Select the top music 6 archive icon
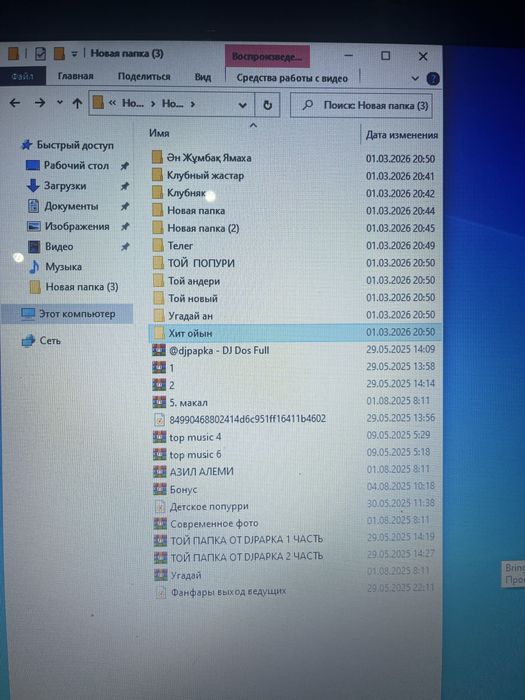Viewport: 525px width, 700px height. 159,454
